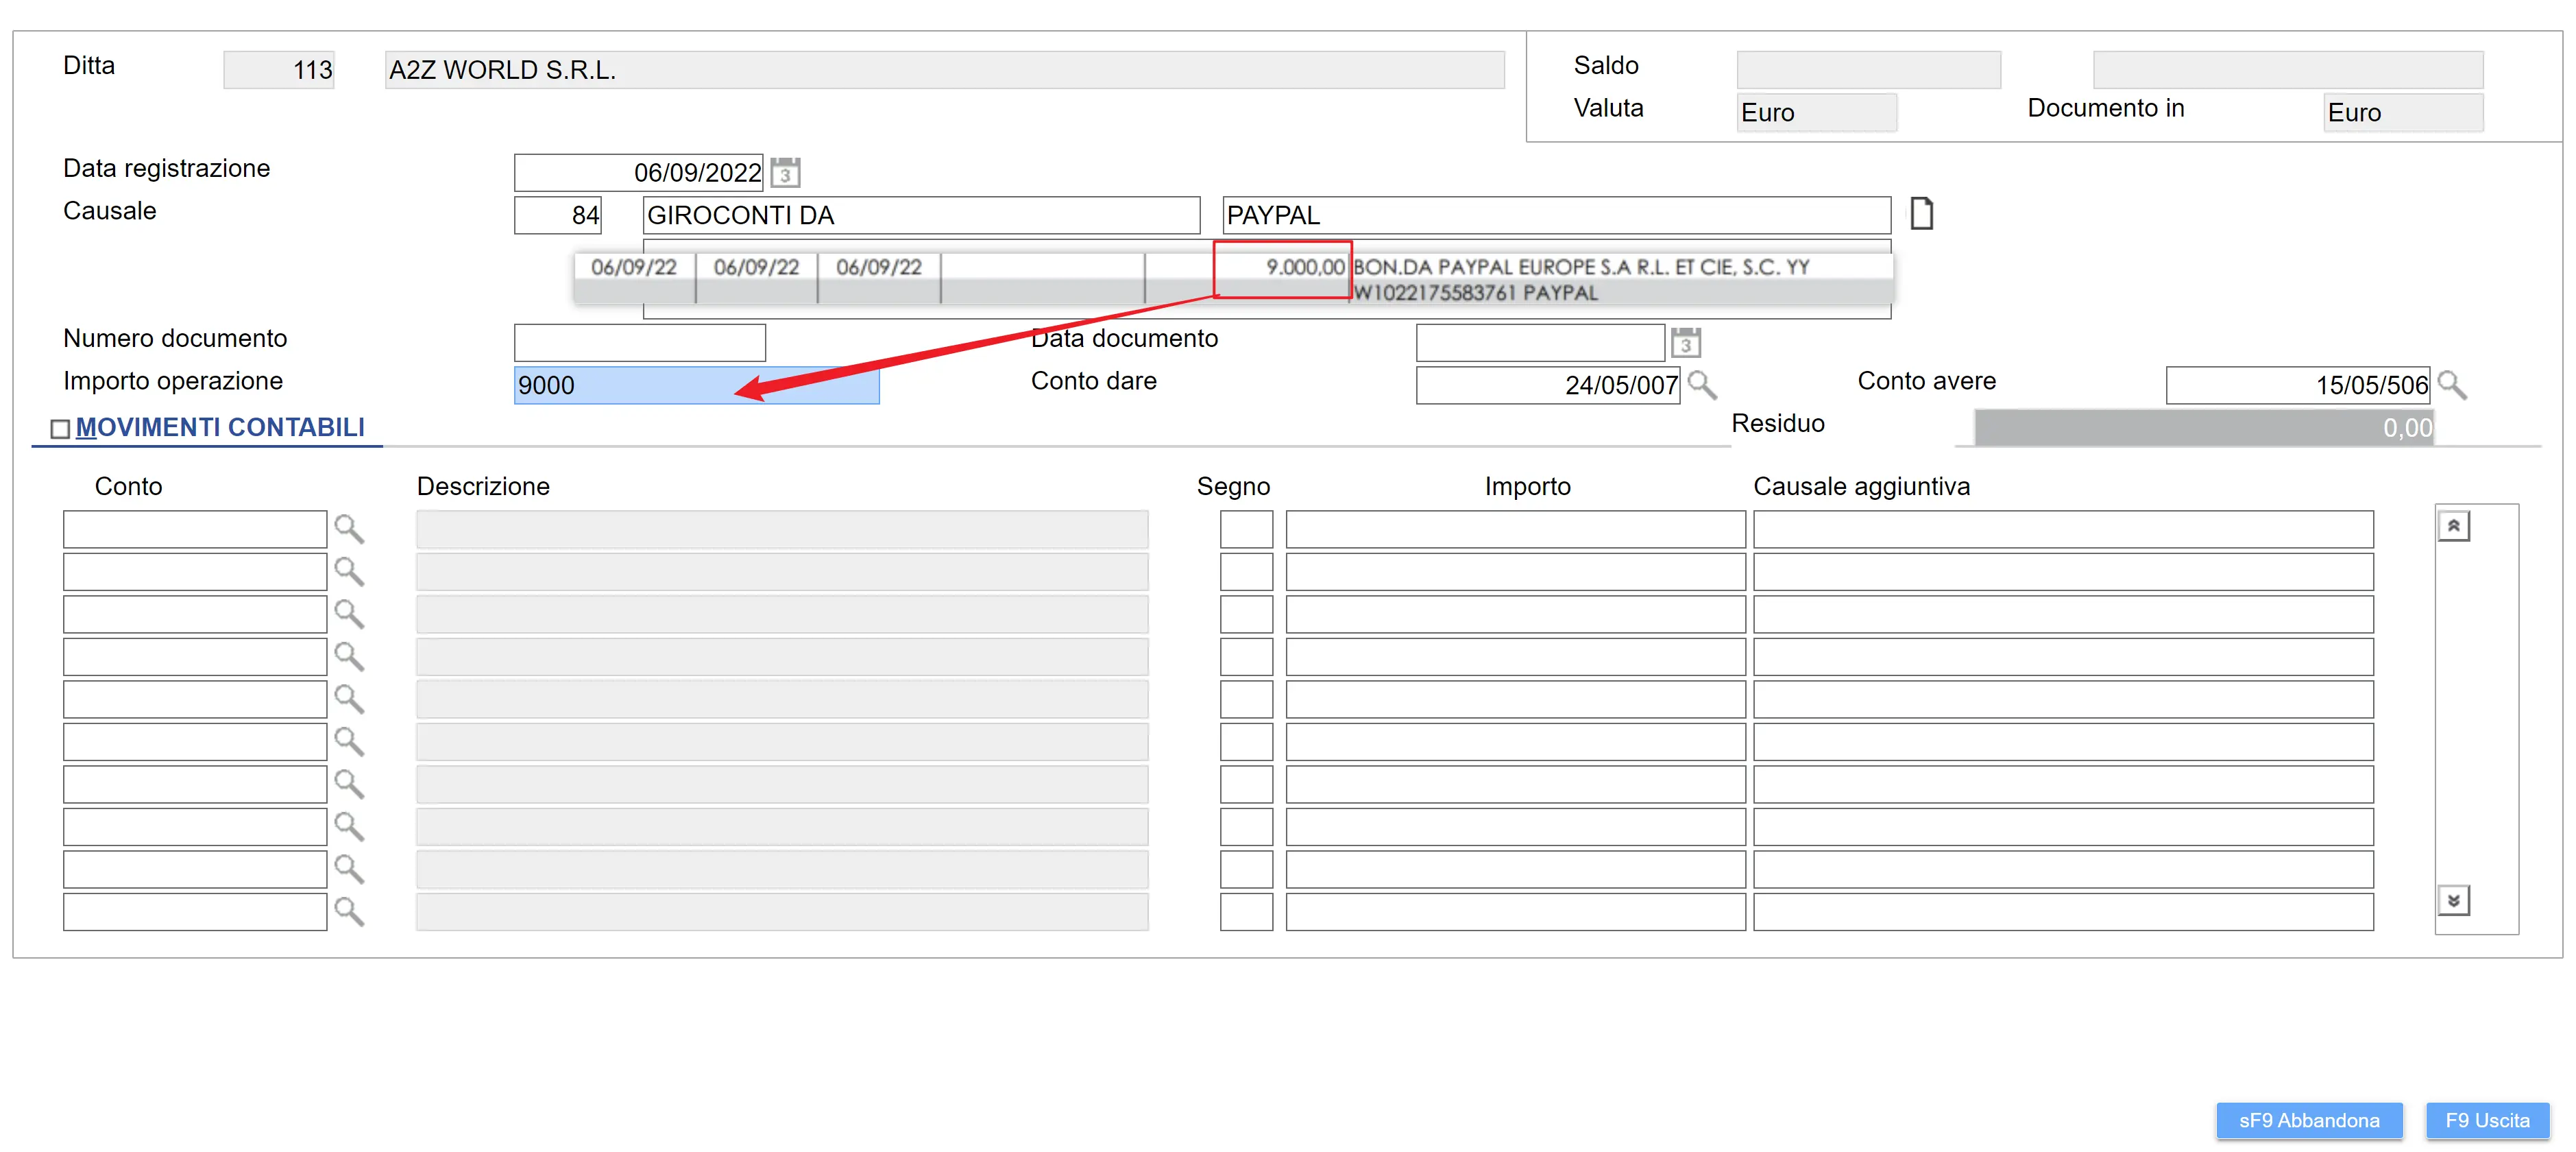Click the Causale code field 84
Viewport: 2576px width, 1152px height.
click(557, 215)
